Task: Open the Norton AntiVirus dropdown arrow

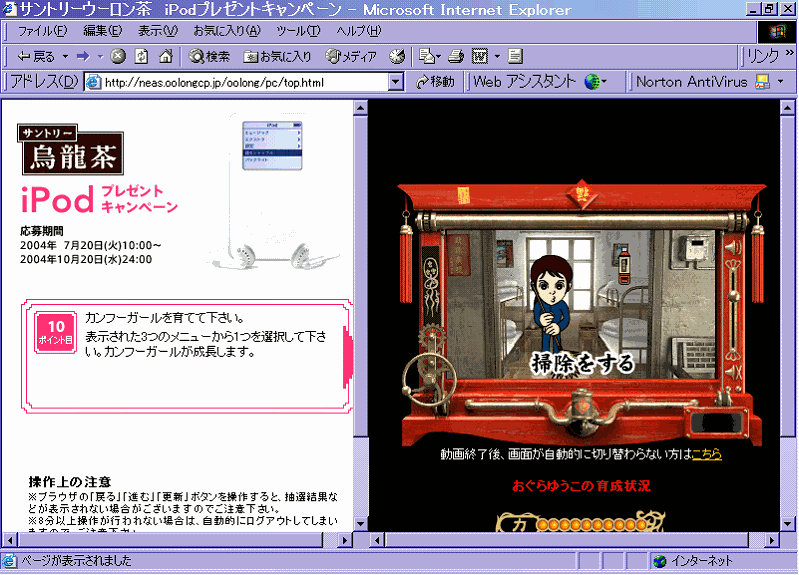Action: click(x=781, y=82)
